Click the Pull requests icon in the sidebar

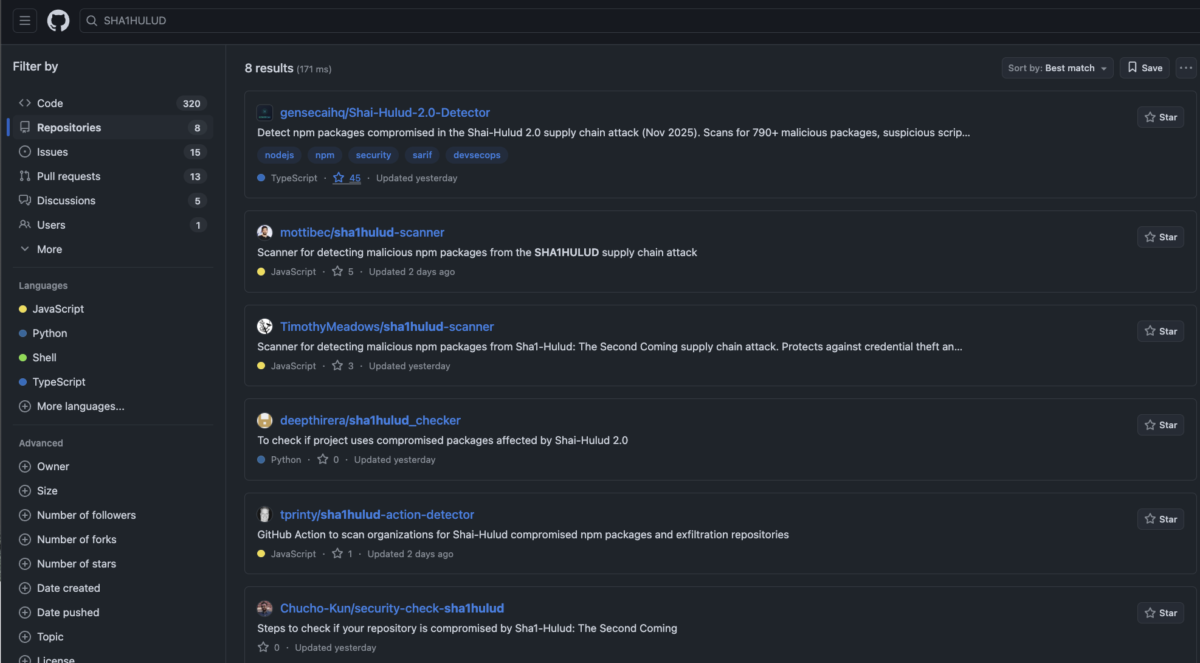(25, 175)
